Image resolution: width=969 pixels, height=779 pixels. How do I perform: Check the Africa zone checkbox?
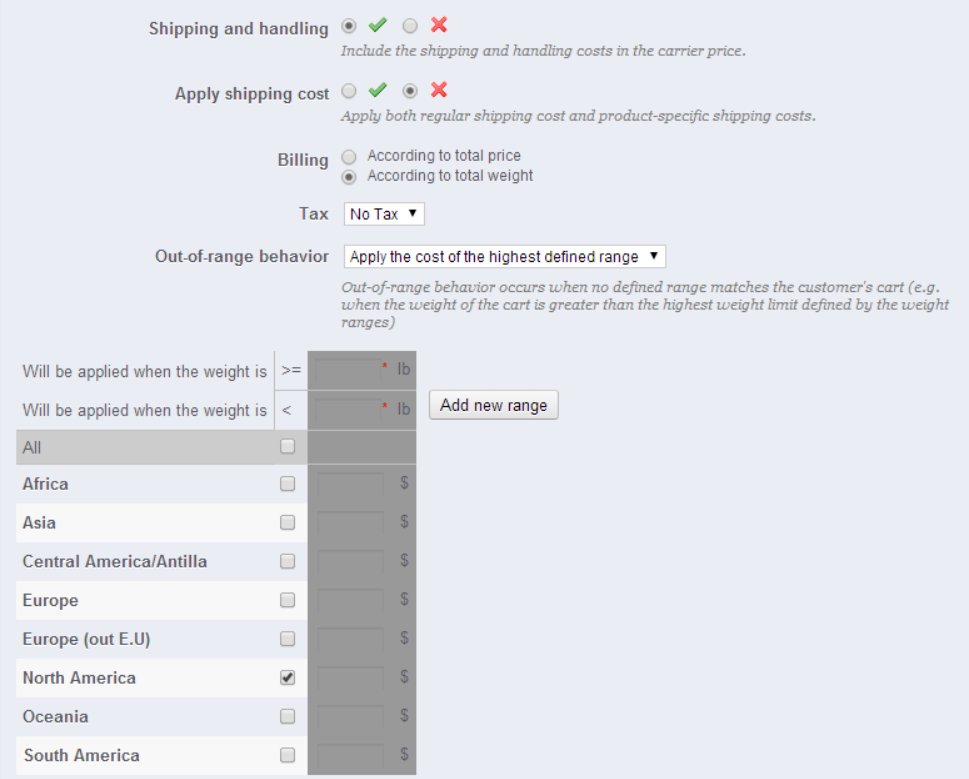click(288, 484)
